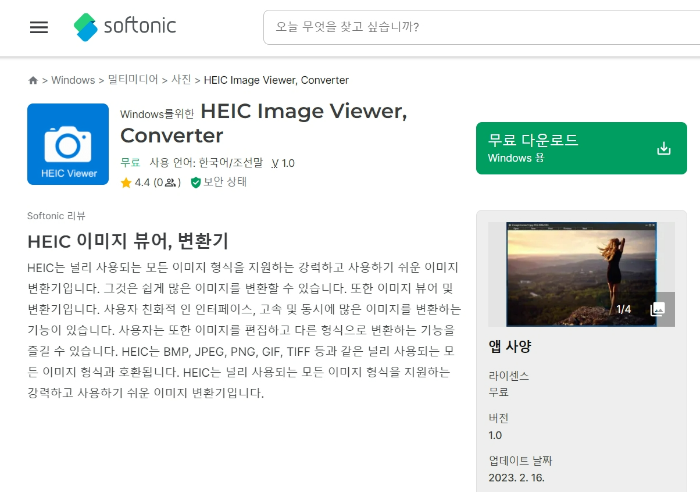Open the 사진 breadcrumb link

click(x=181, y=79)
